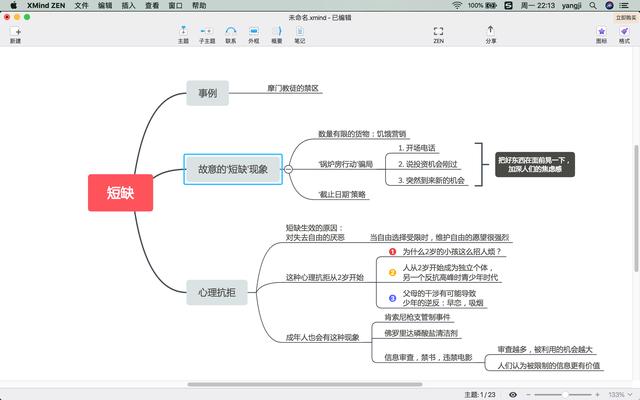640x400 pixels.
Task: Select the 摩门教徒的禁区 subtopic
Action: click(293, 88)
